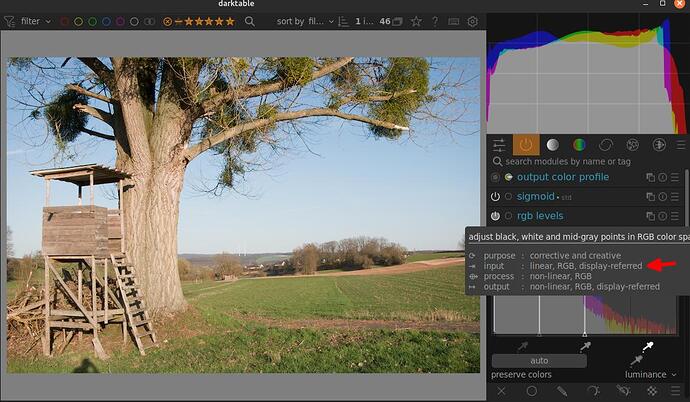Toggle the gray no-label filter circle
Image resolution: width=690 pixels, height=402 pixels.
tap(135, 21)
